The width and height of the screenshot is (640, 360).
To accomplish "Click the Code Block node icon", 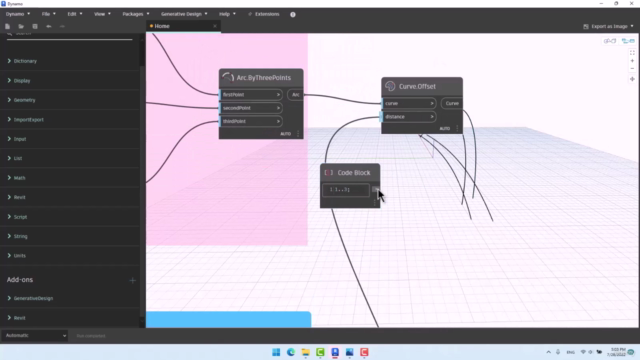I will pyautogui.click(x=329, y=173).
